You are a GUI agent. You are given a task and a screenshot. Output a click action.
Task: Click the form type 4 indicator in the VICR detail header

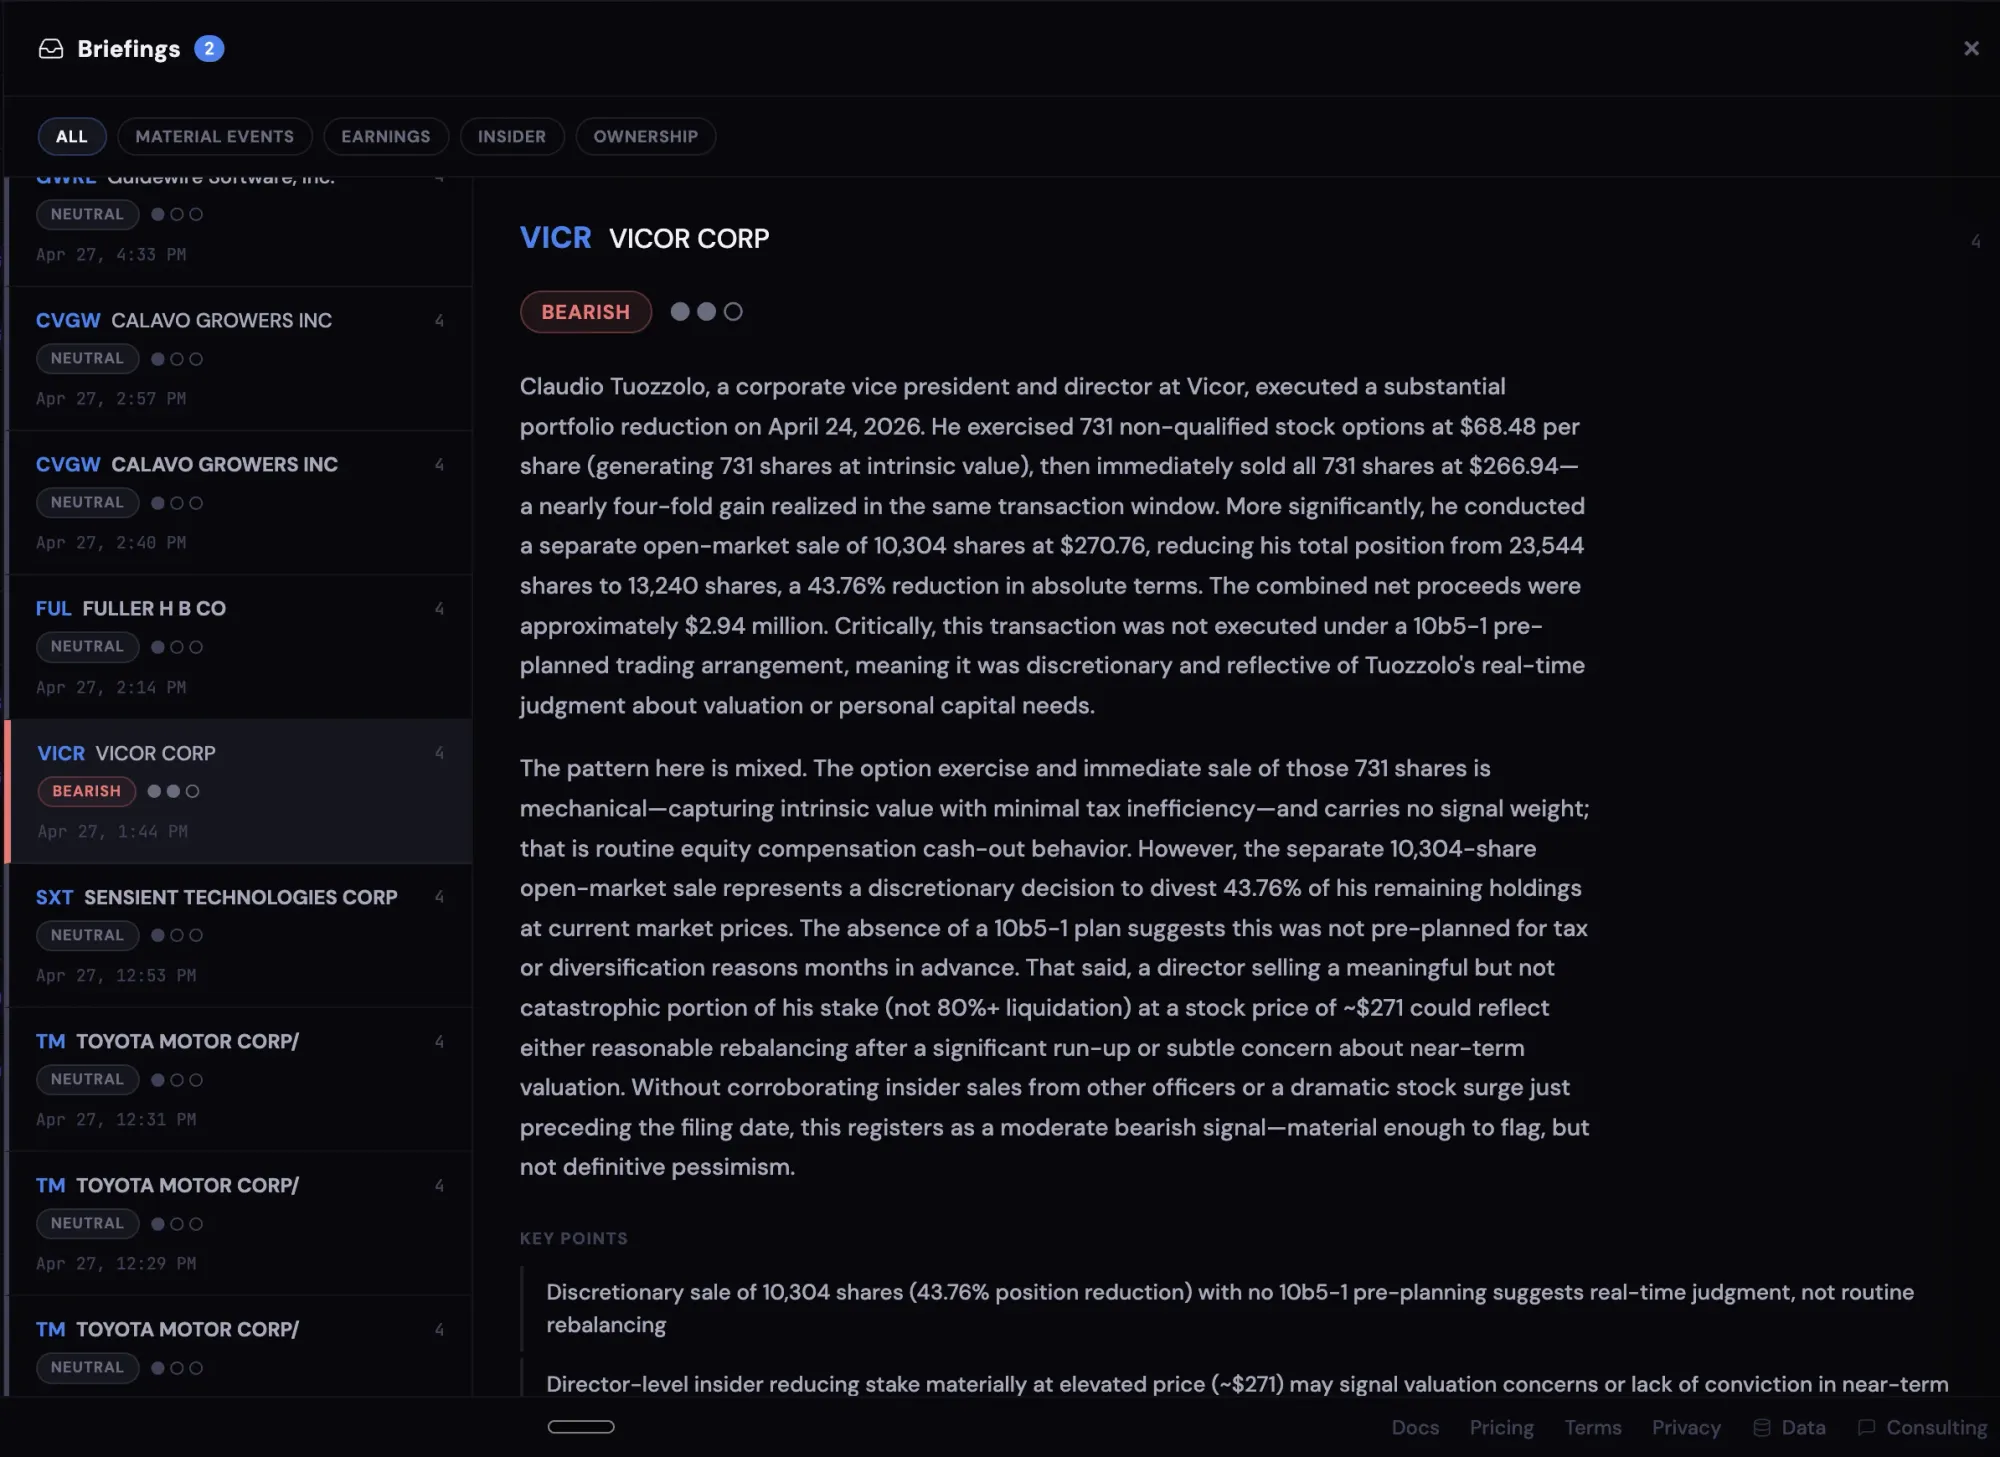point(1975,241)
